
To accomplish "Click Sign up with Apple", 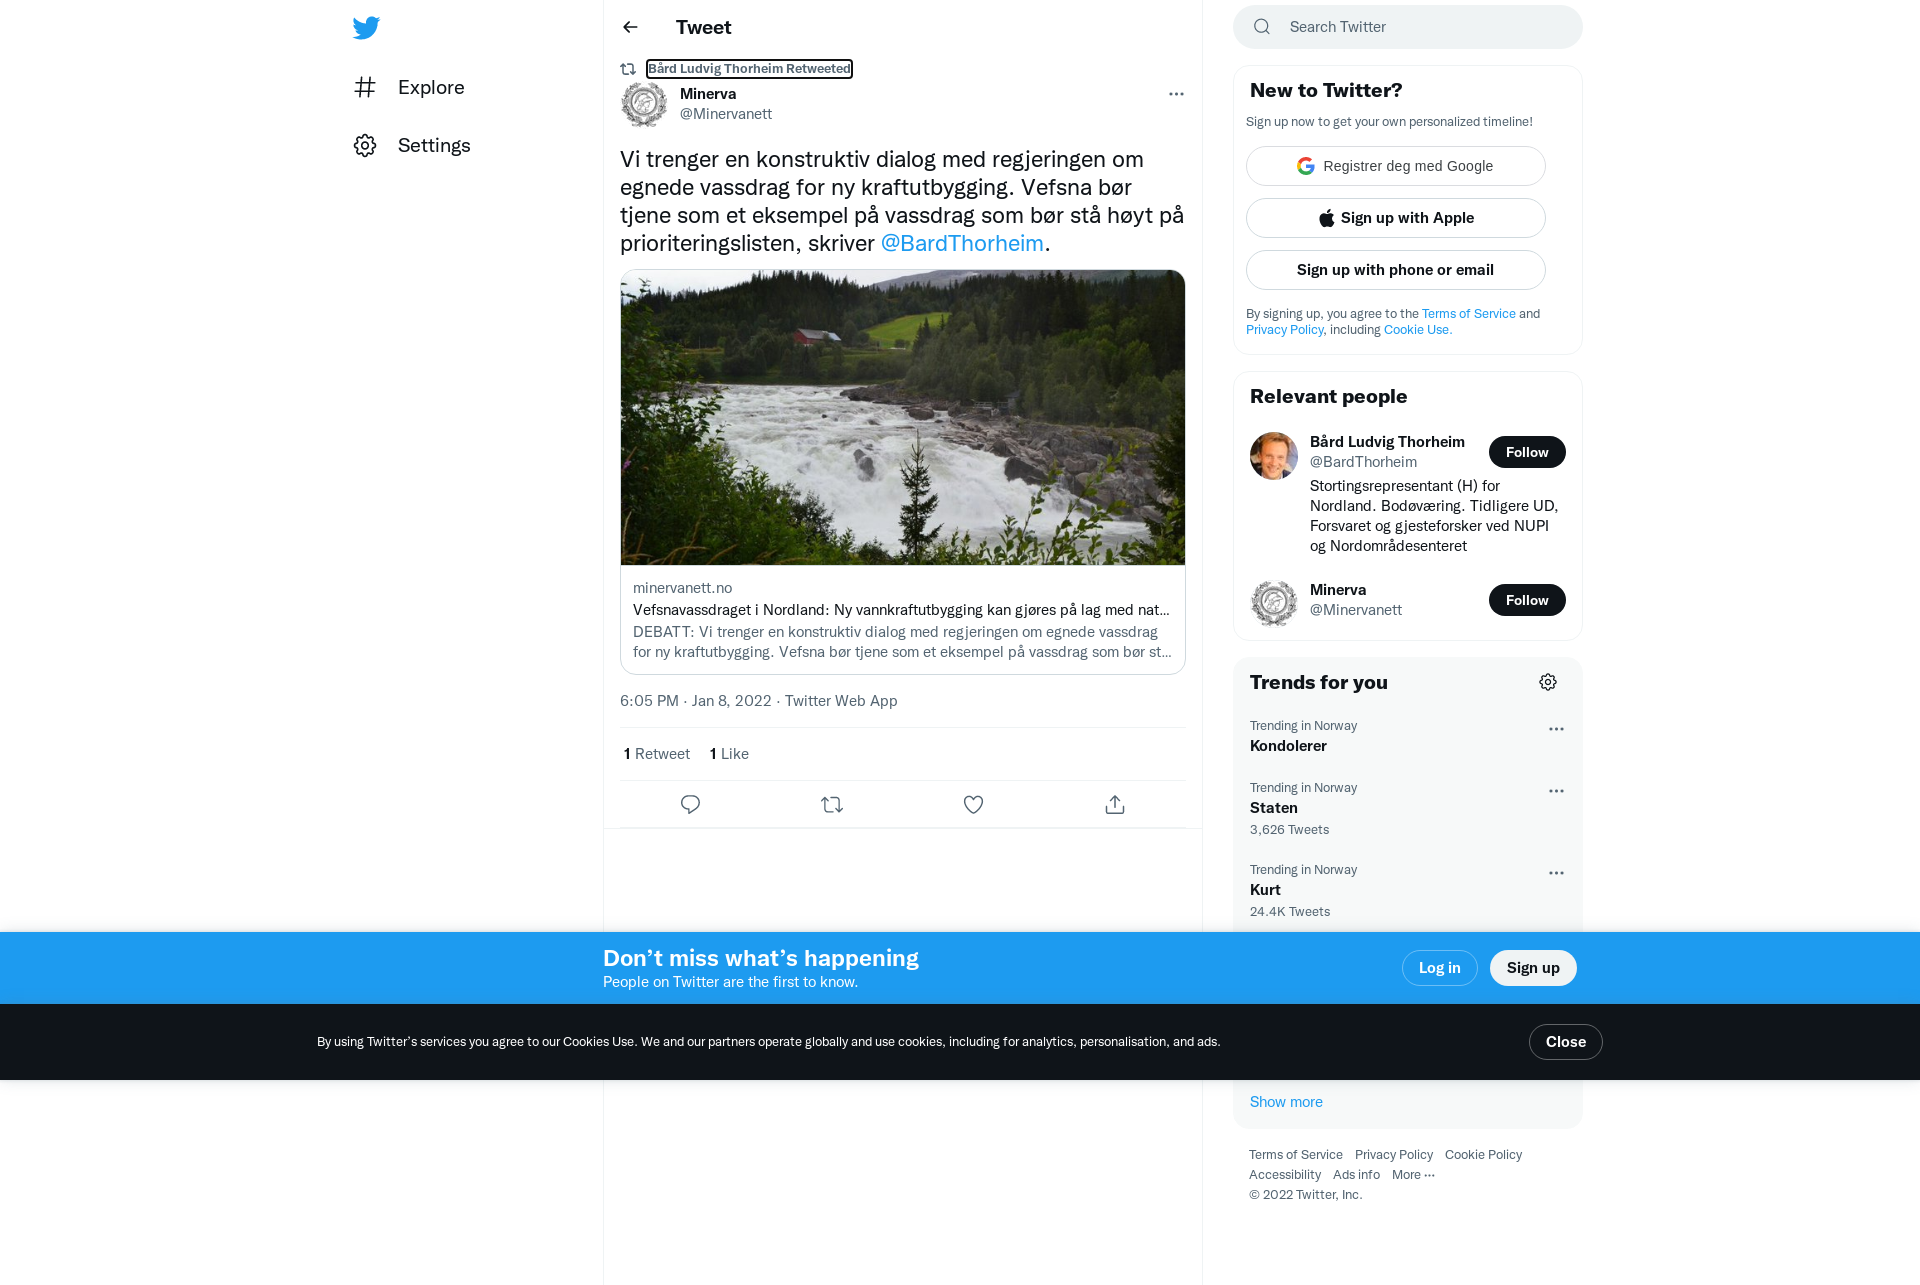I will 1396,218.
